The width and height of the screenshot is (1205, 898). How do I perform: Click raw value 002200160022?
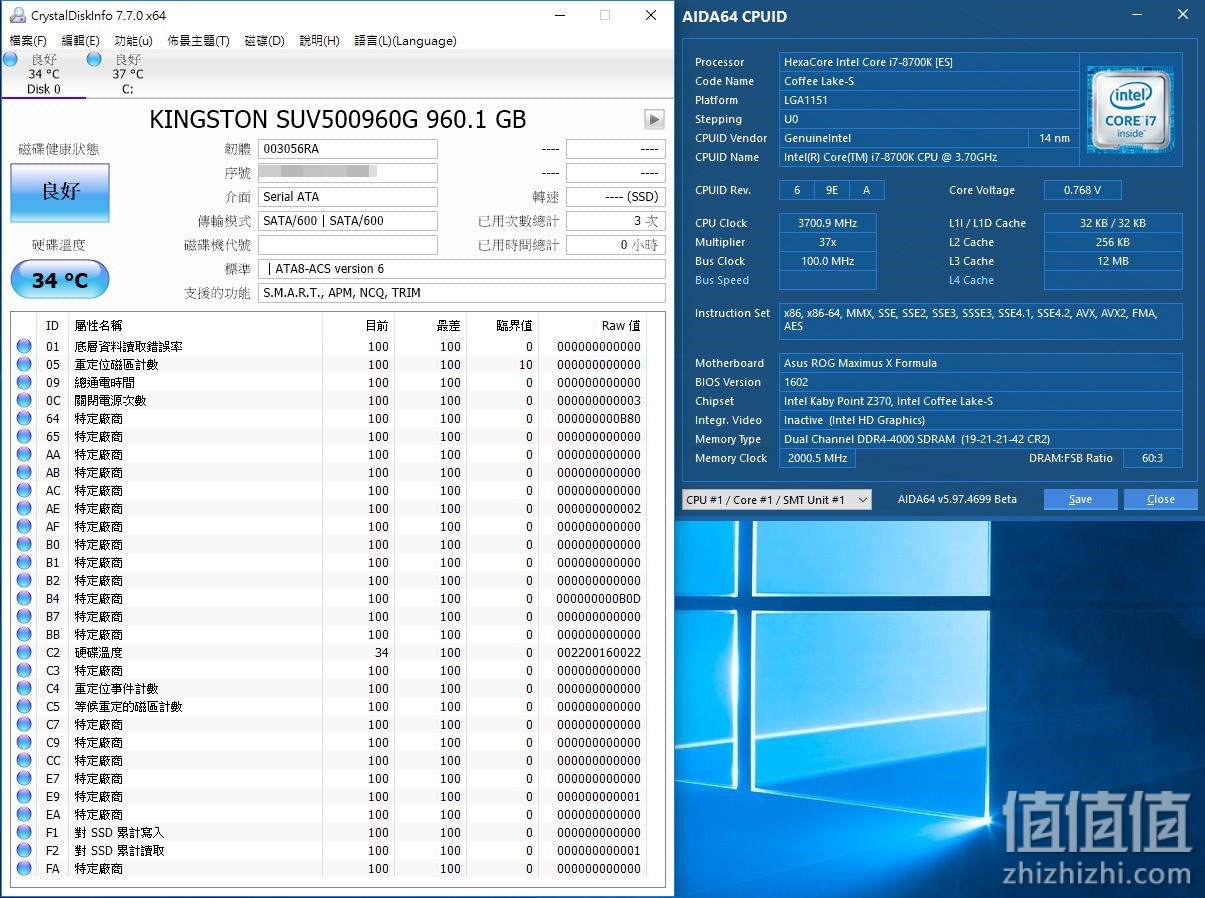click(x=599, y=653)
